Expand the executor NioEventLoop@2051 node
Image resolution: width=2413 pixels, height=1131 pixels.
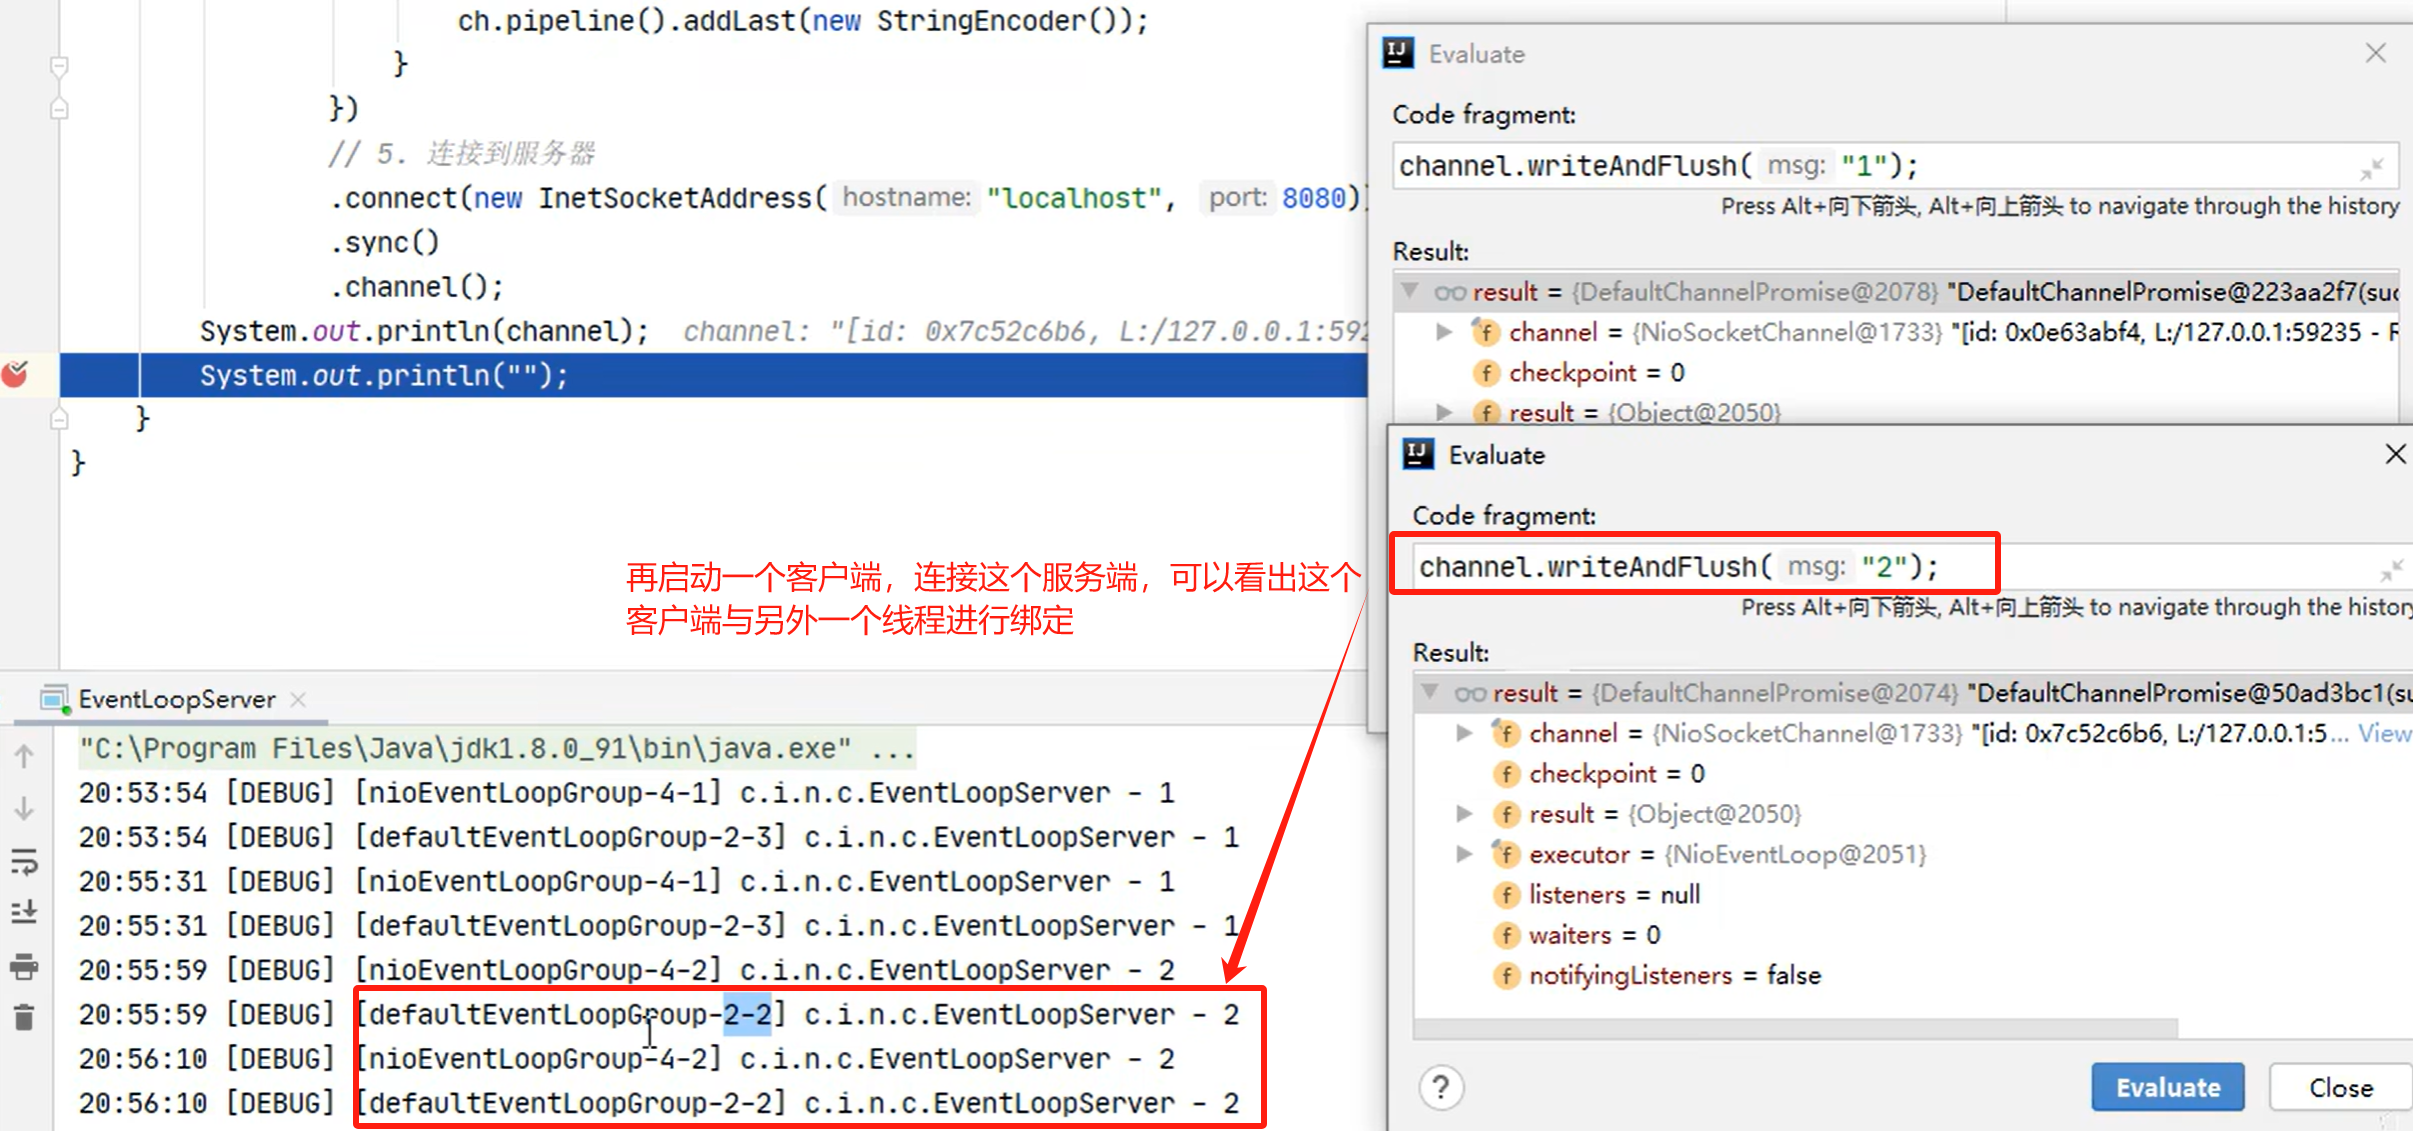point(1464,854)
